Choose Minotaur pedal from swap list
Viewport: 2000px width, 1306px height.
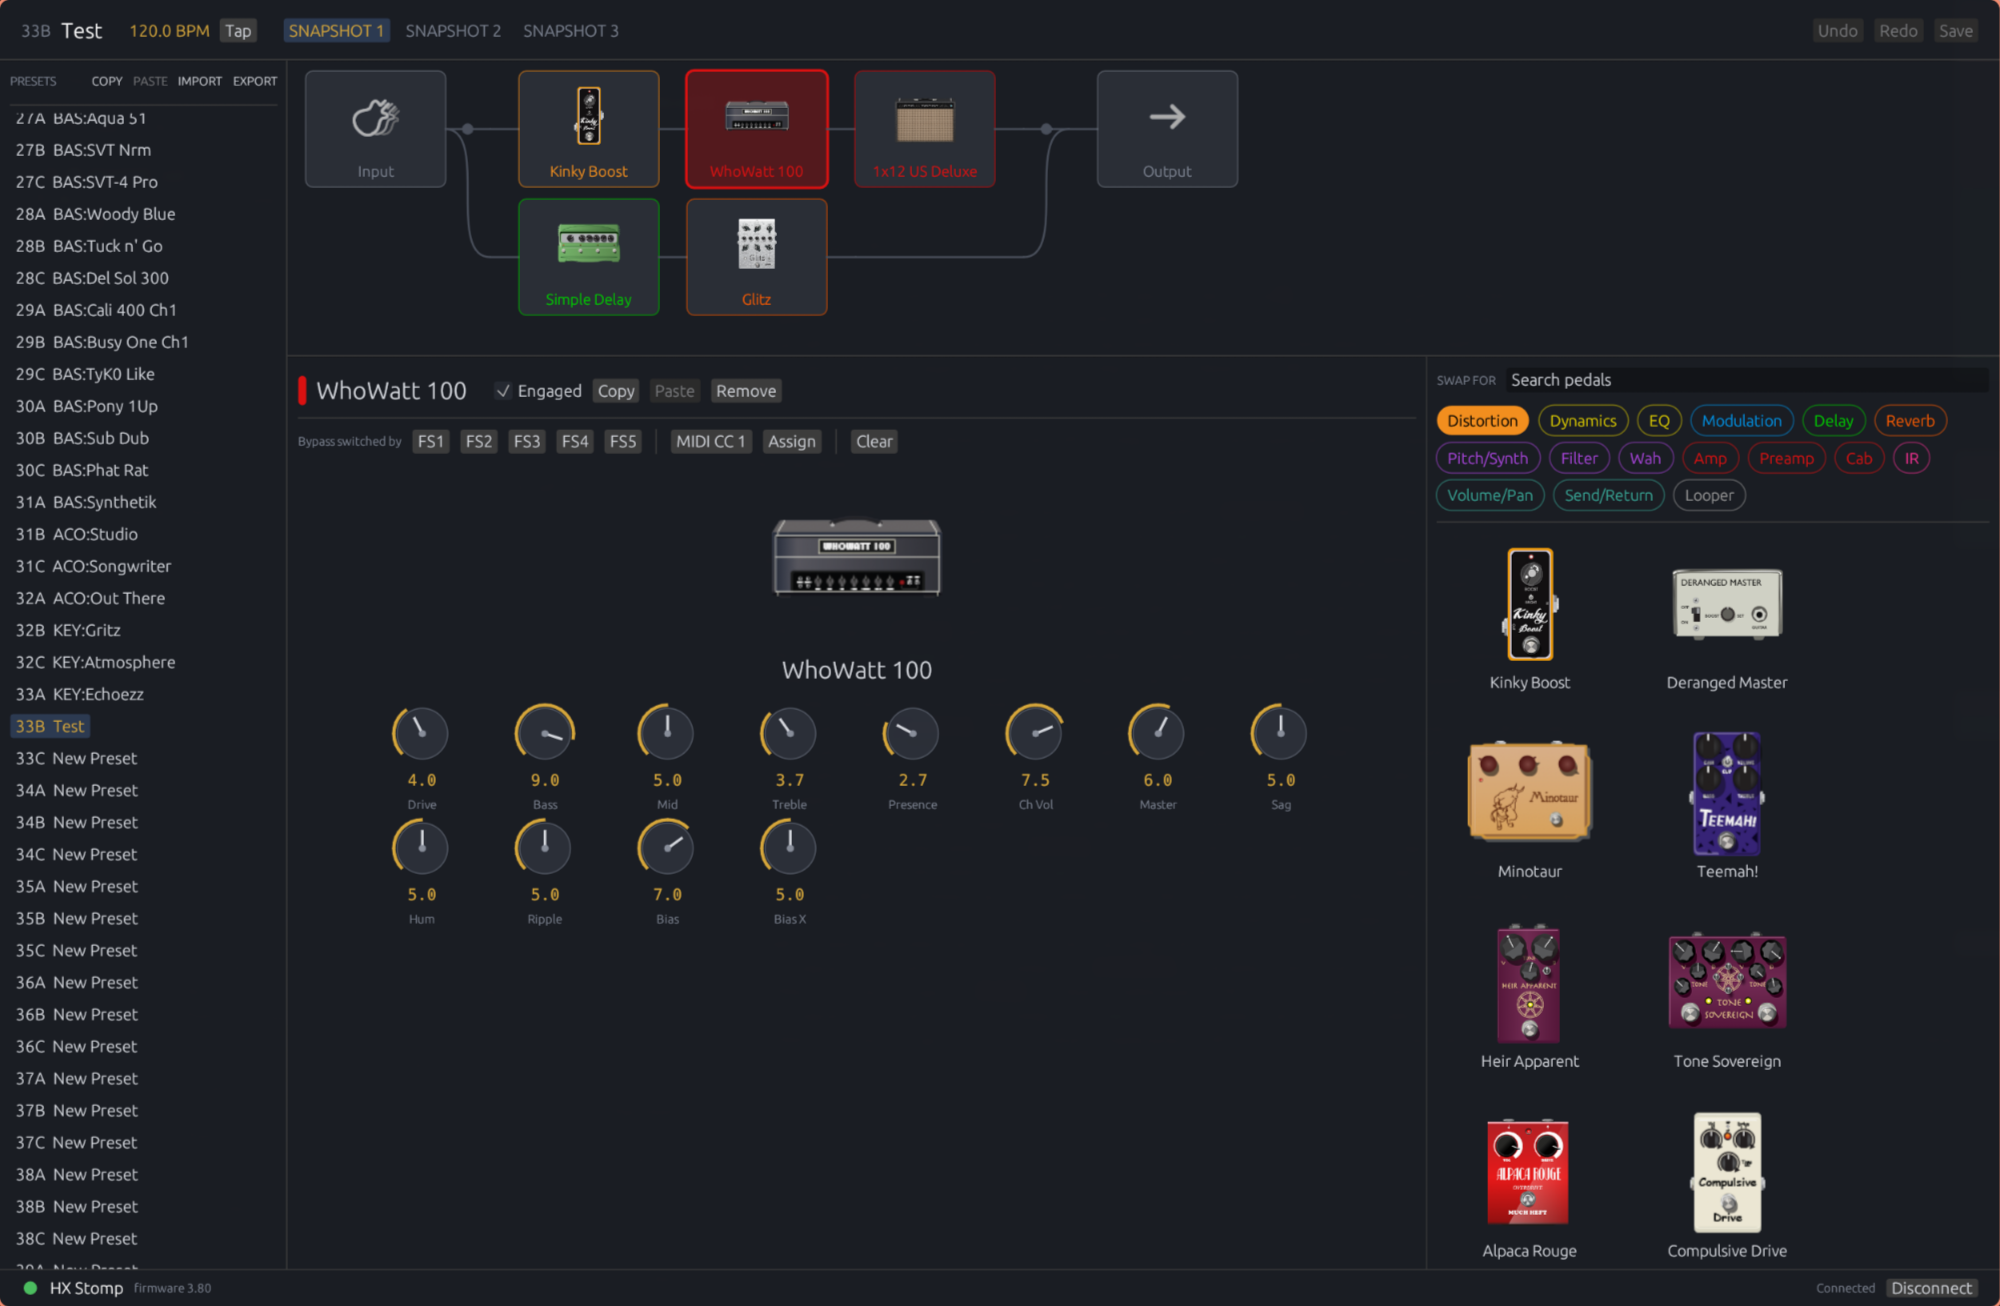[1530, 808]
